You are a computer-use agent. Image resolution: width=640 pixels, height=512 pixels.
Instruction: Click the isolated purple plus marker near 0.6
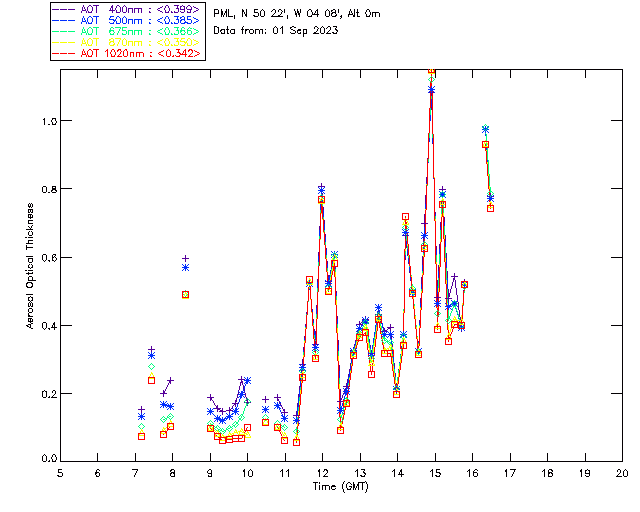(185, 258)
